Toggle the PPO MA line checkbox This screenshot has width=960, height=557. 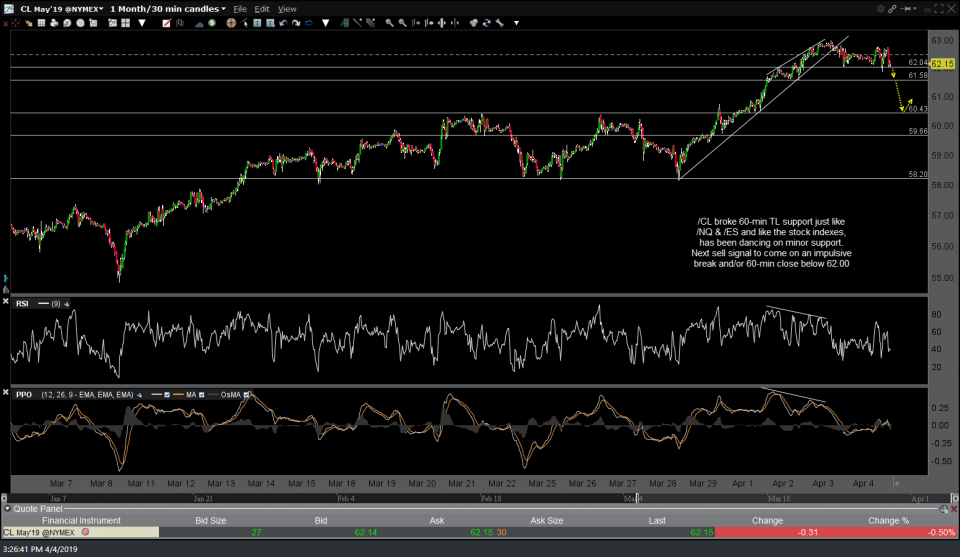[x=201, y=395]
